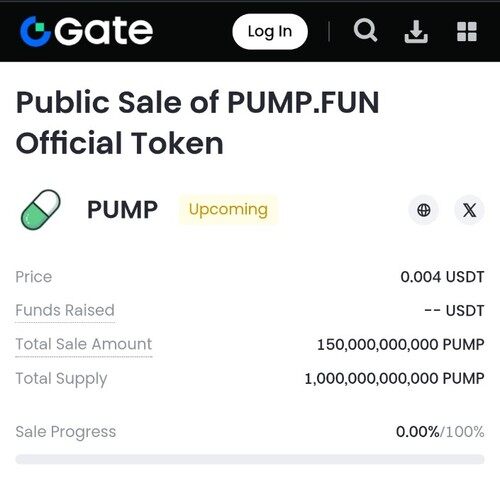Click the PUMP pill token icon
500x501 pixels.
pyautogui.click(x=41, y=210)
